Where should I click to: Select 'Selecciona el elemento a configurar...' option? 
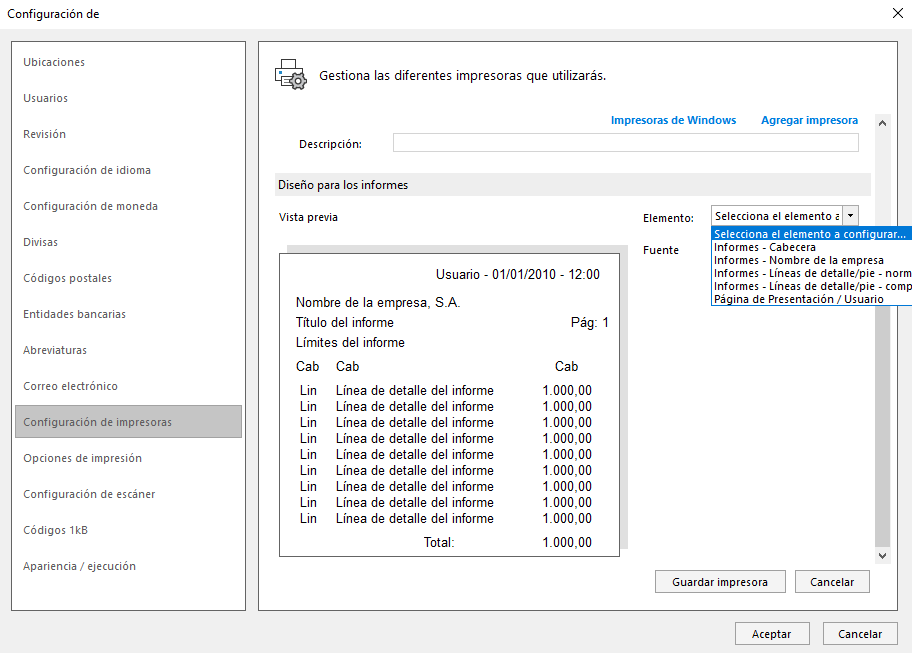(x=811, y=234)
